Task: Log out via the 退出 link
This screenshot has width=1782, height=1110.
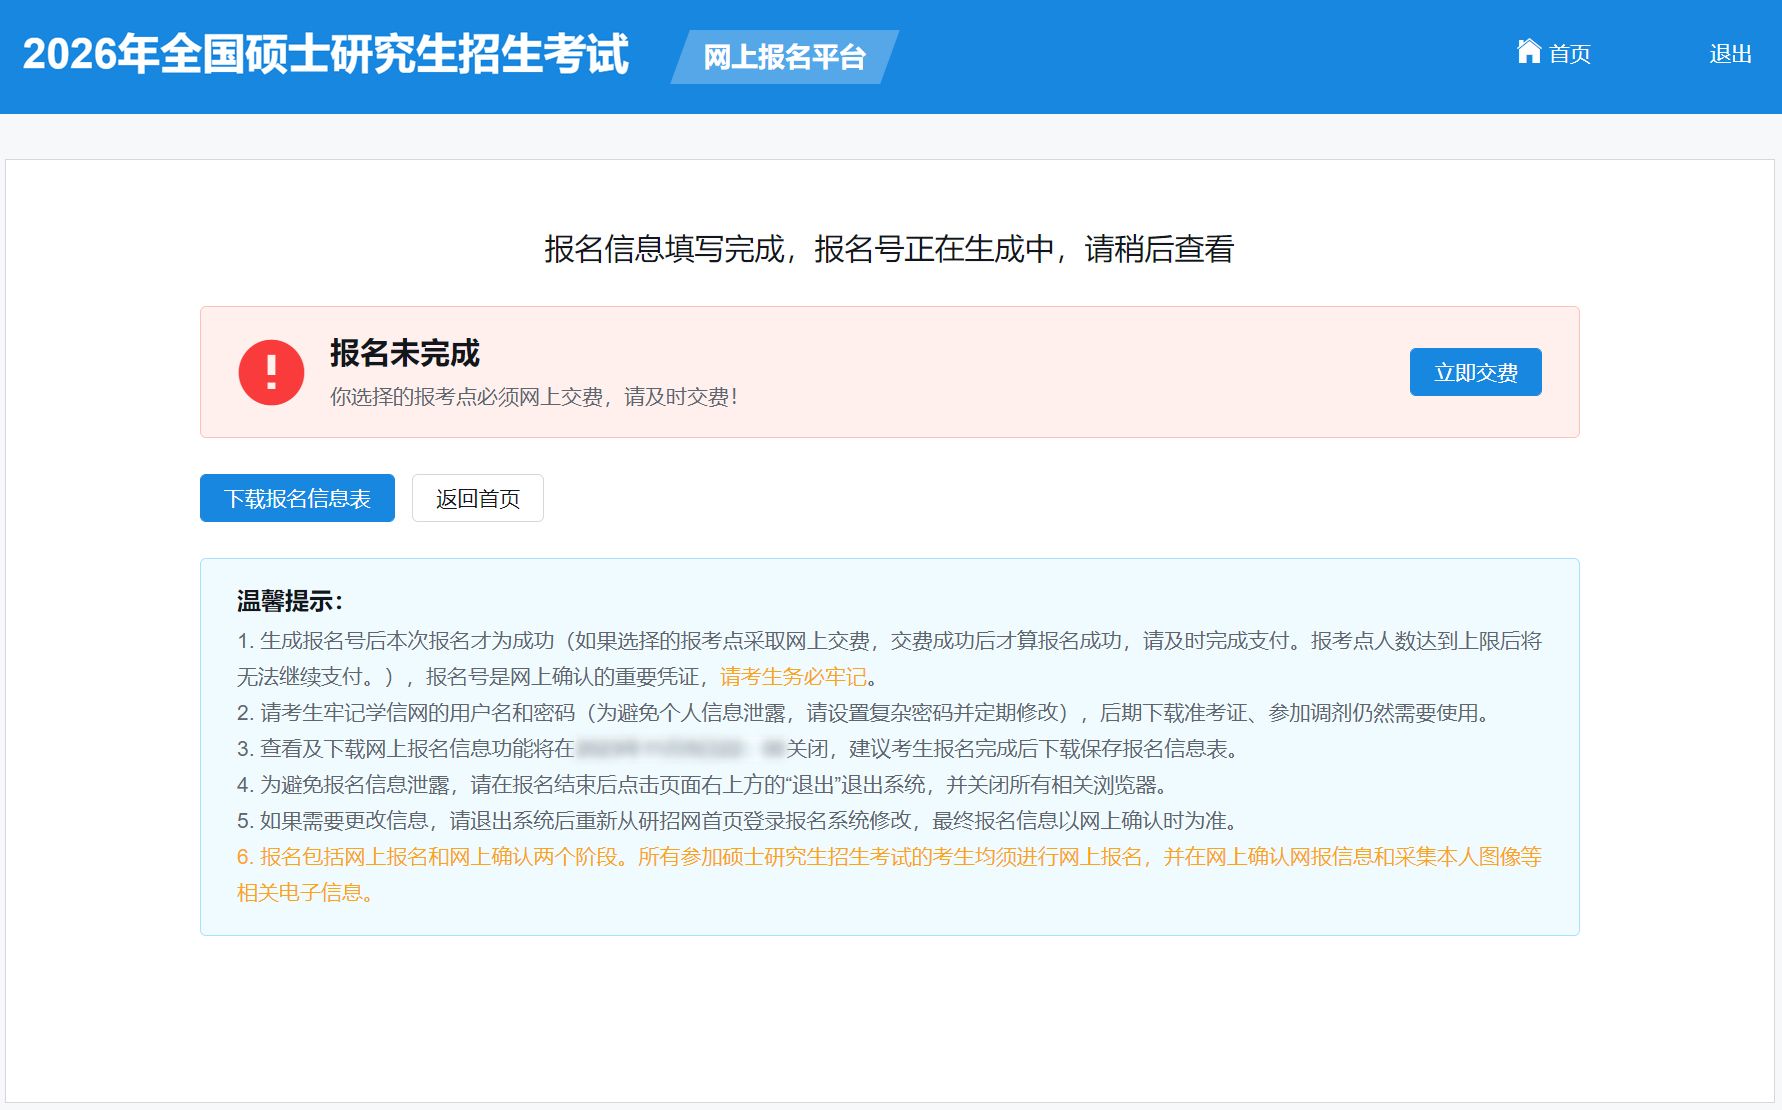Action: pyautogui.click(x=1730, y=54)
